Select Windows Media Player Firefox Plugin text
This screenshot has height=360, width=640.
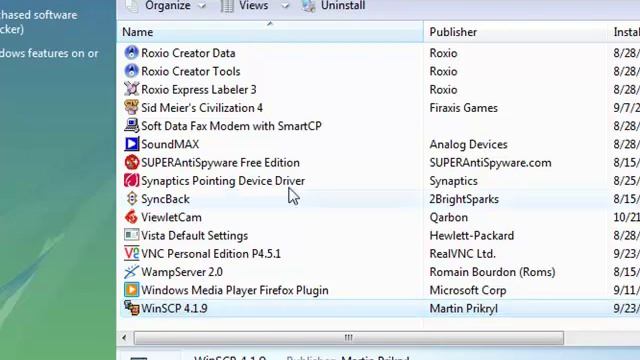(x=235, y=290)
